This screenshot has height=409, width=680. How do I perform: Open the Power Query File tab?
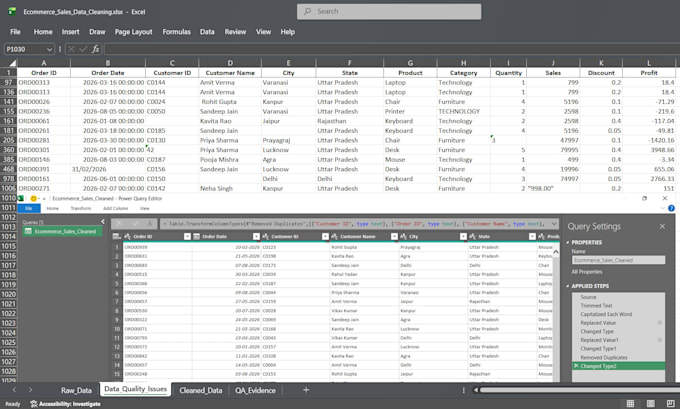[29, 209]
